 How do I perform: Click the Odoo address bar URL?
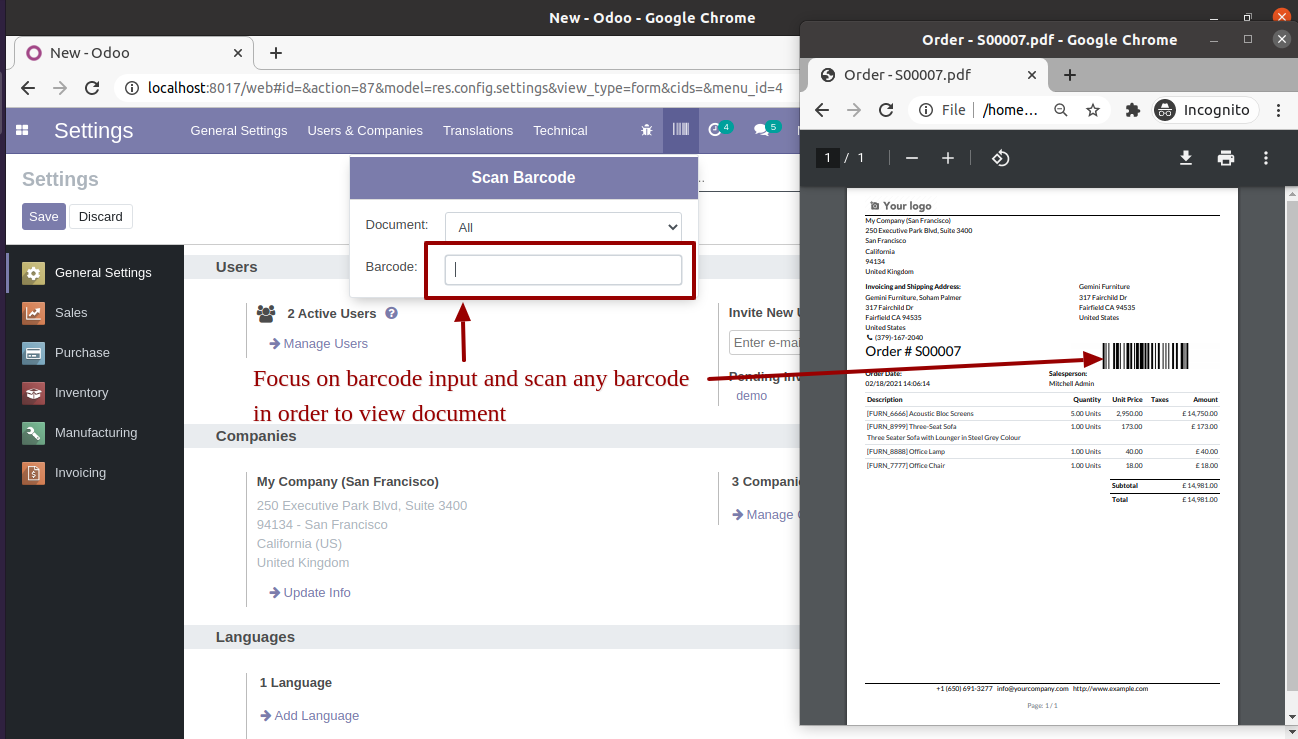pyautogui.click(x=465, y=88)
